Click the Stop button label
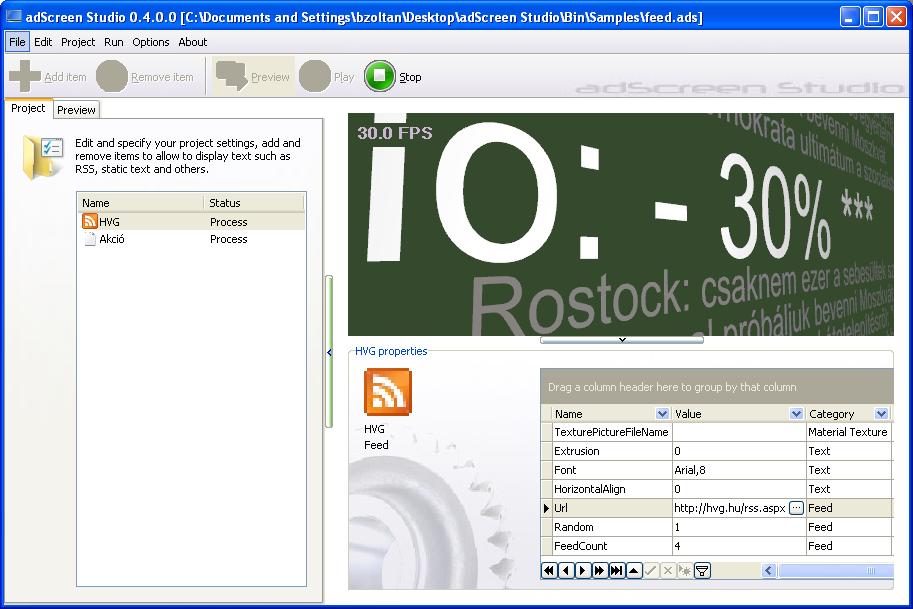This screenshot has width=913, height=609. click(410, 77)
